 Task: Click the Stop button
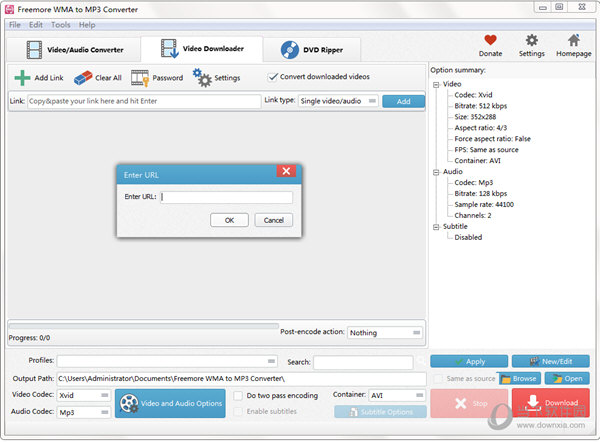point(469,403)
